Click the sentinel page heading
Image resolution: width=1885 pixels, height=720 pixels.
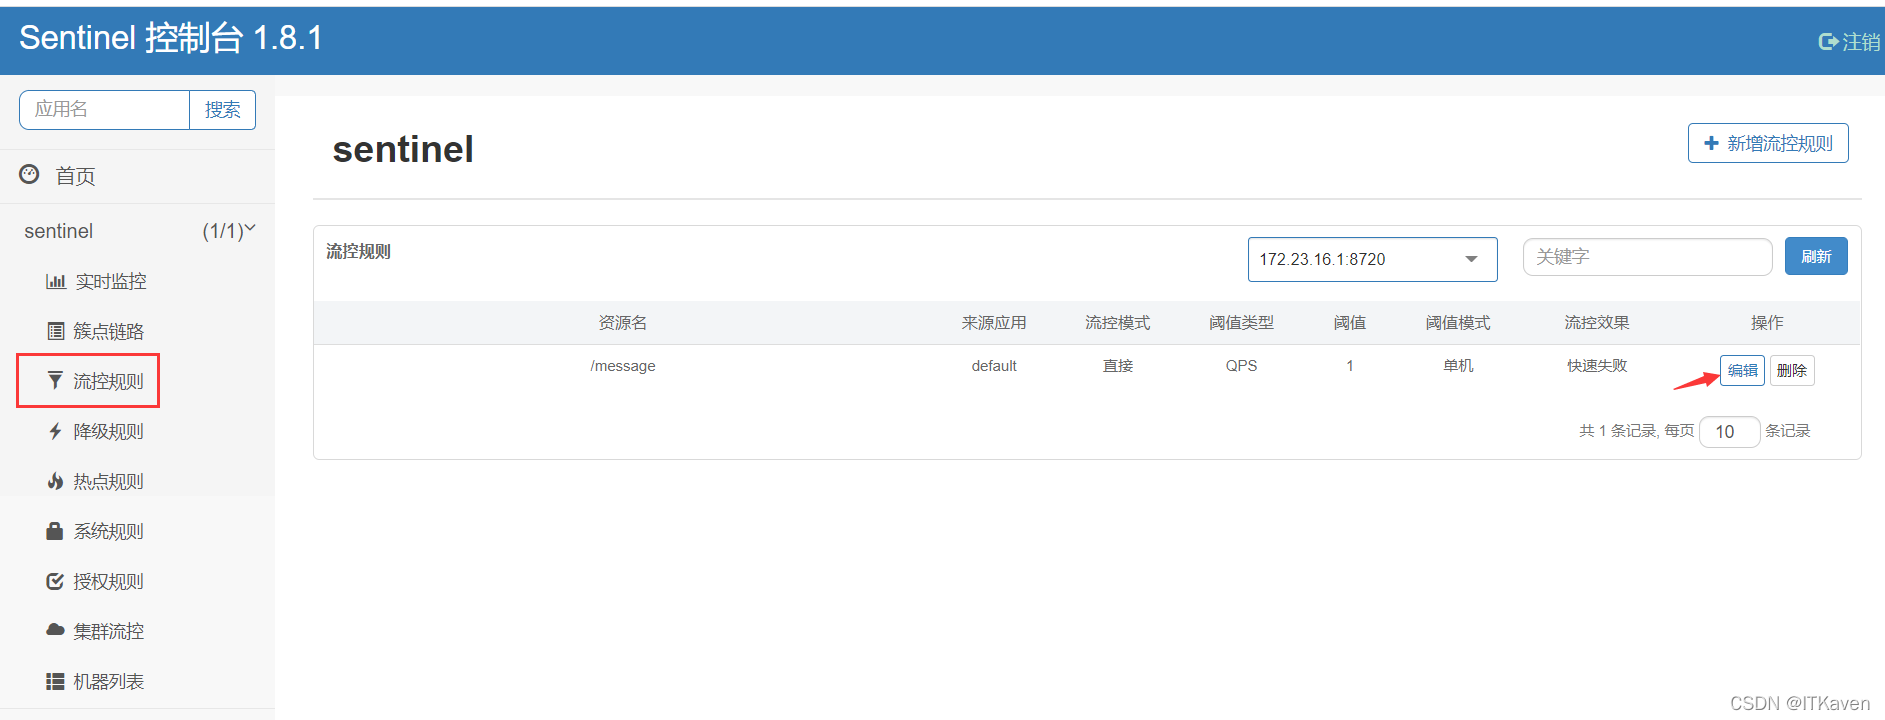coord(403,150)
